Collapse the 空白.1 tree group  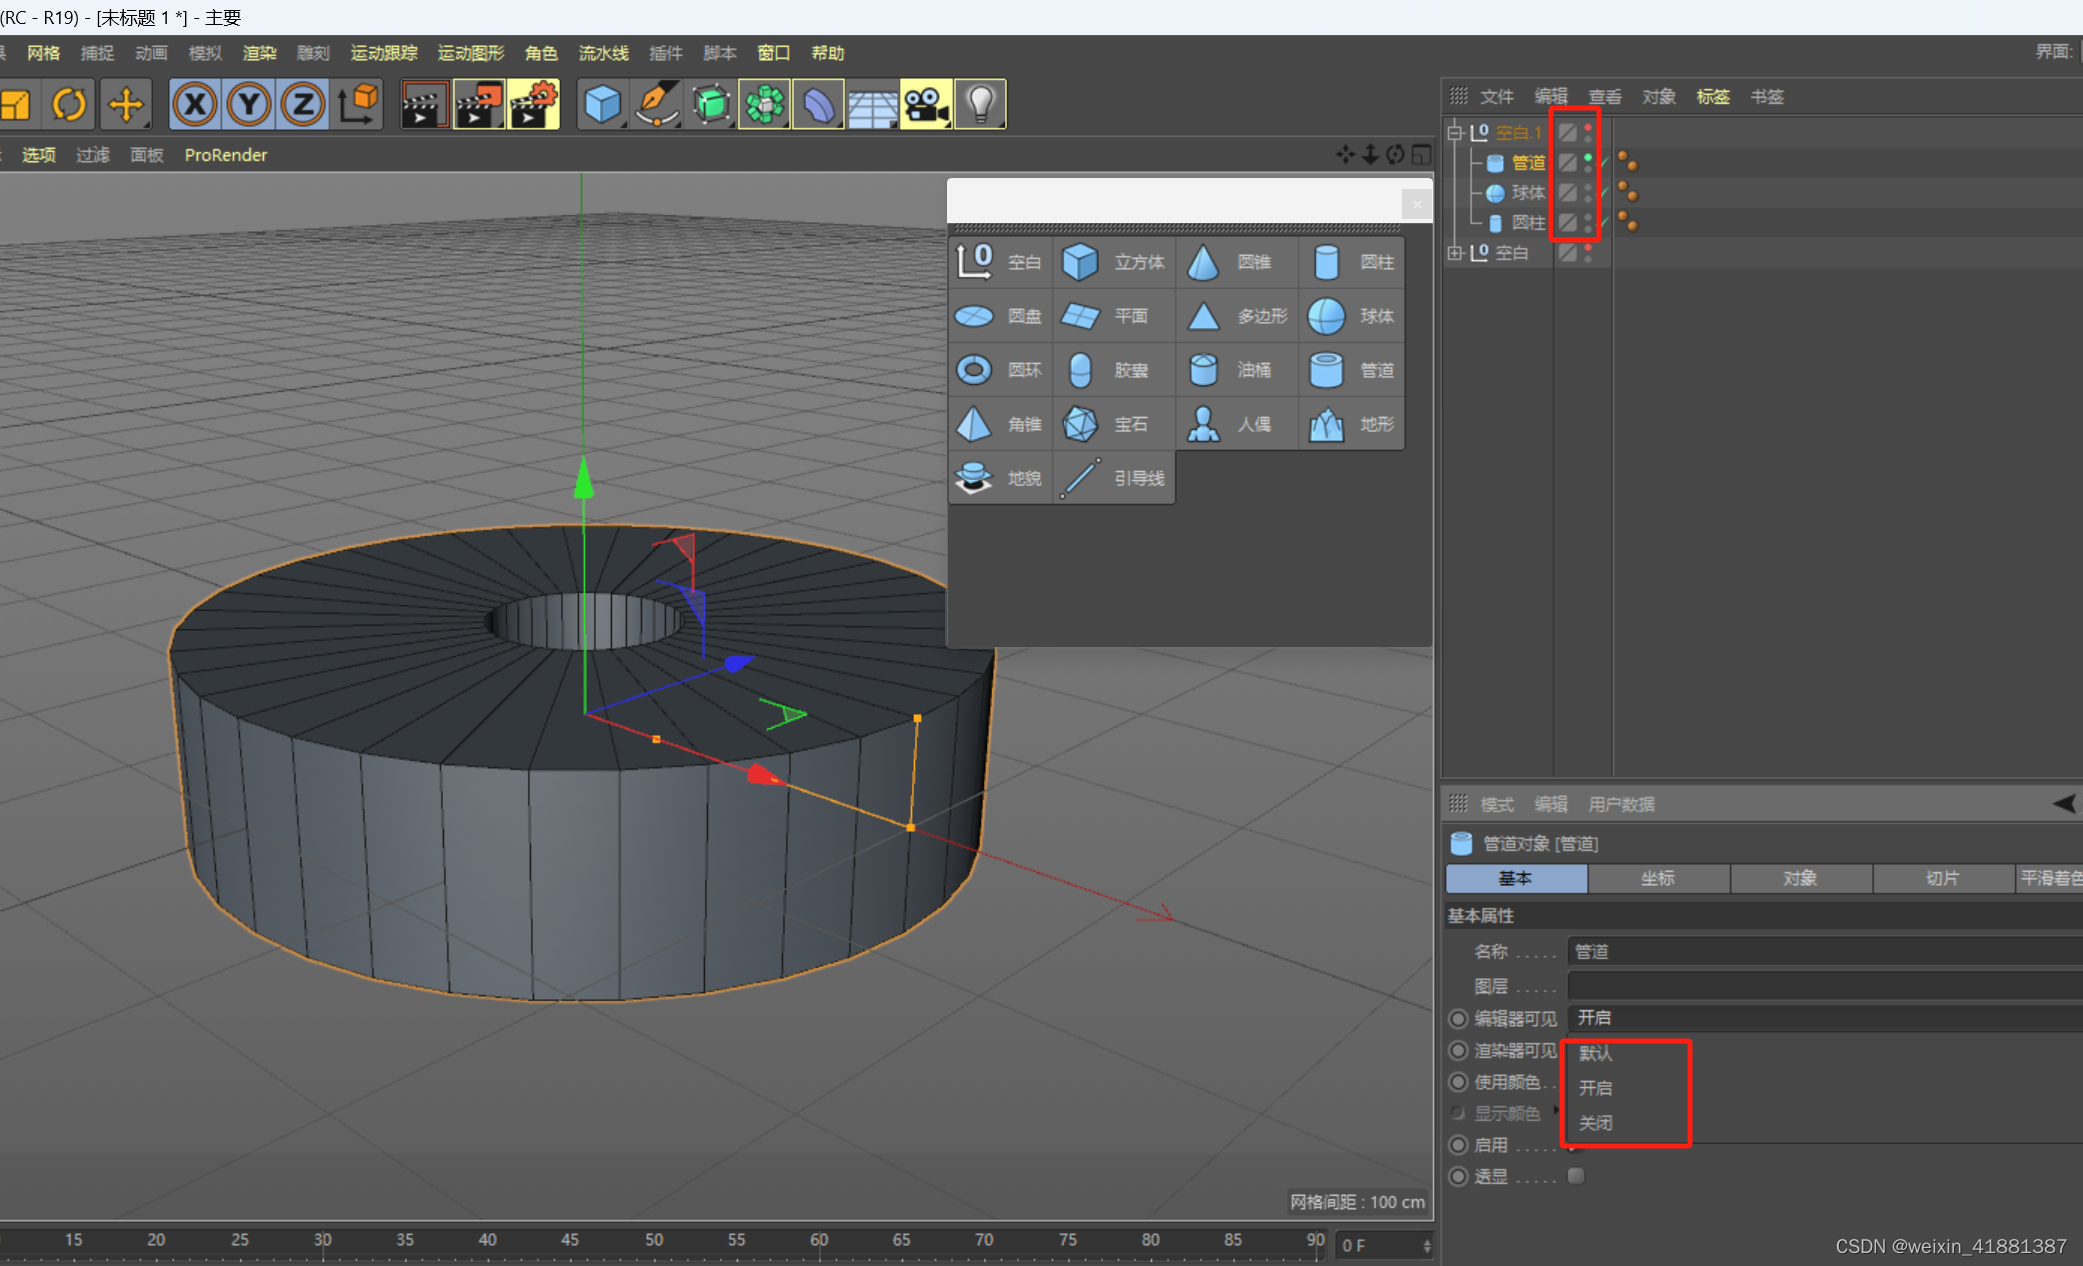pyautogui.click(x=1455, y=132)
